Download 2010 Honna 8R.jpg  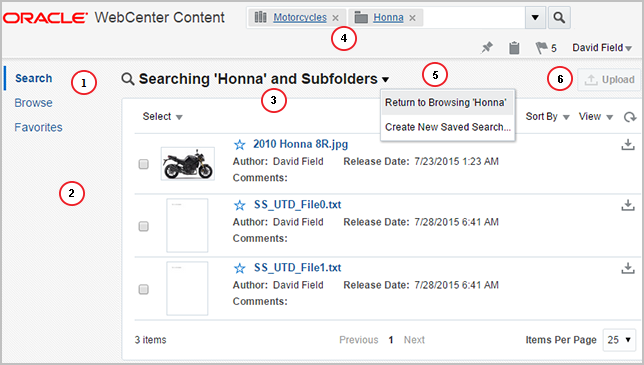pyautogui.click(x=628, y=145)
